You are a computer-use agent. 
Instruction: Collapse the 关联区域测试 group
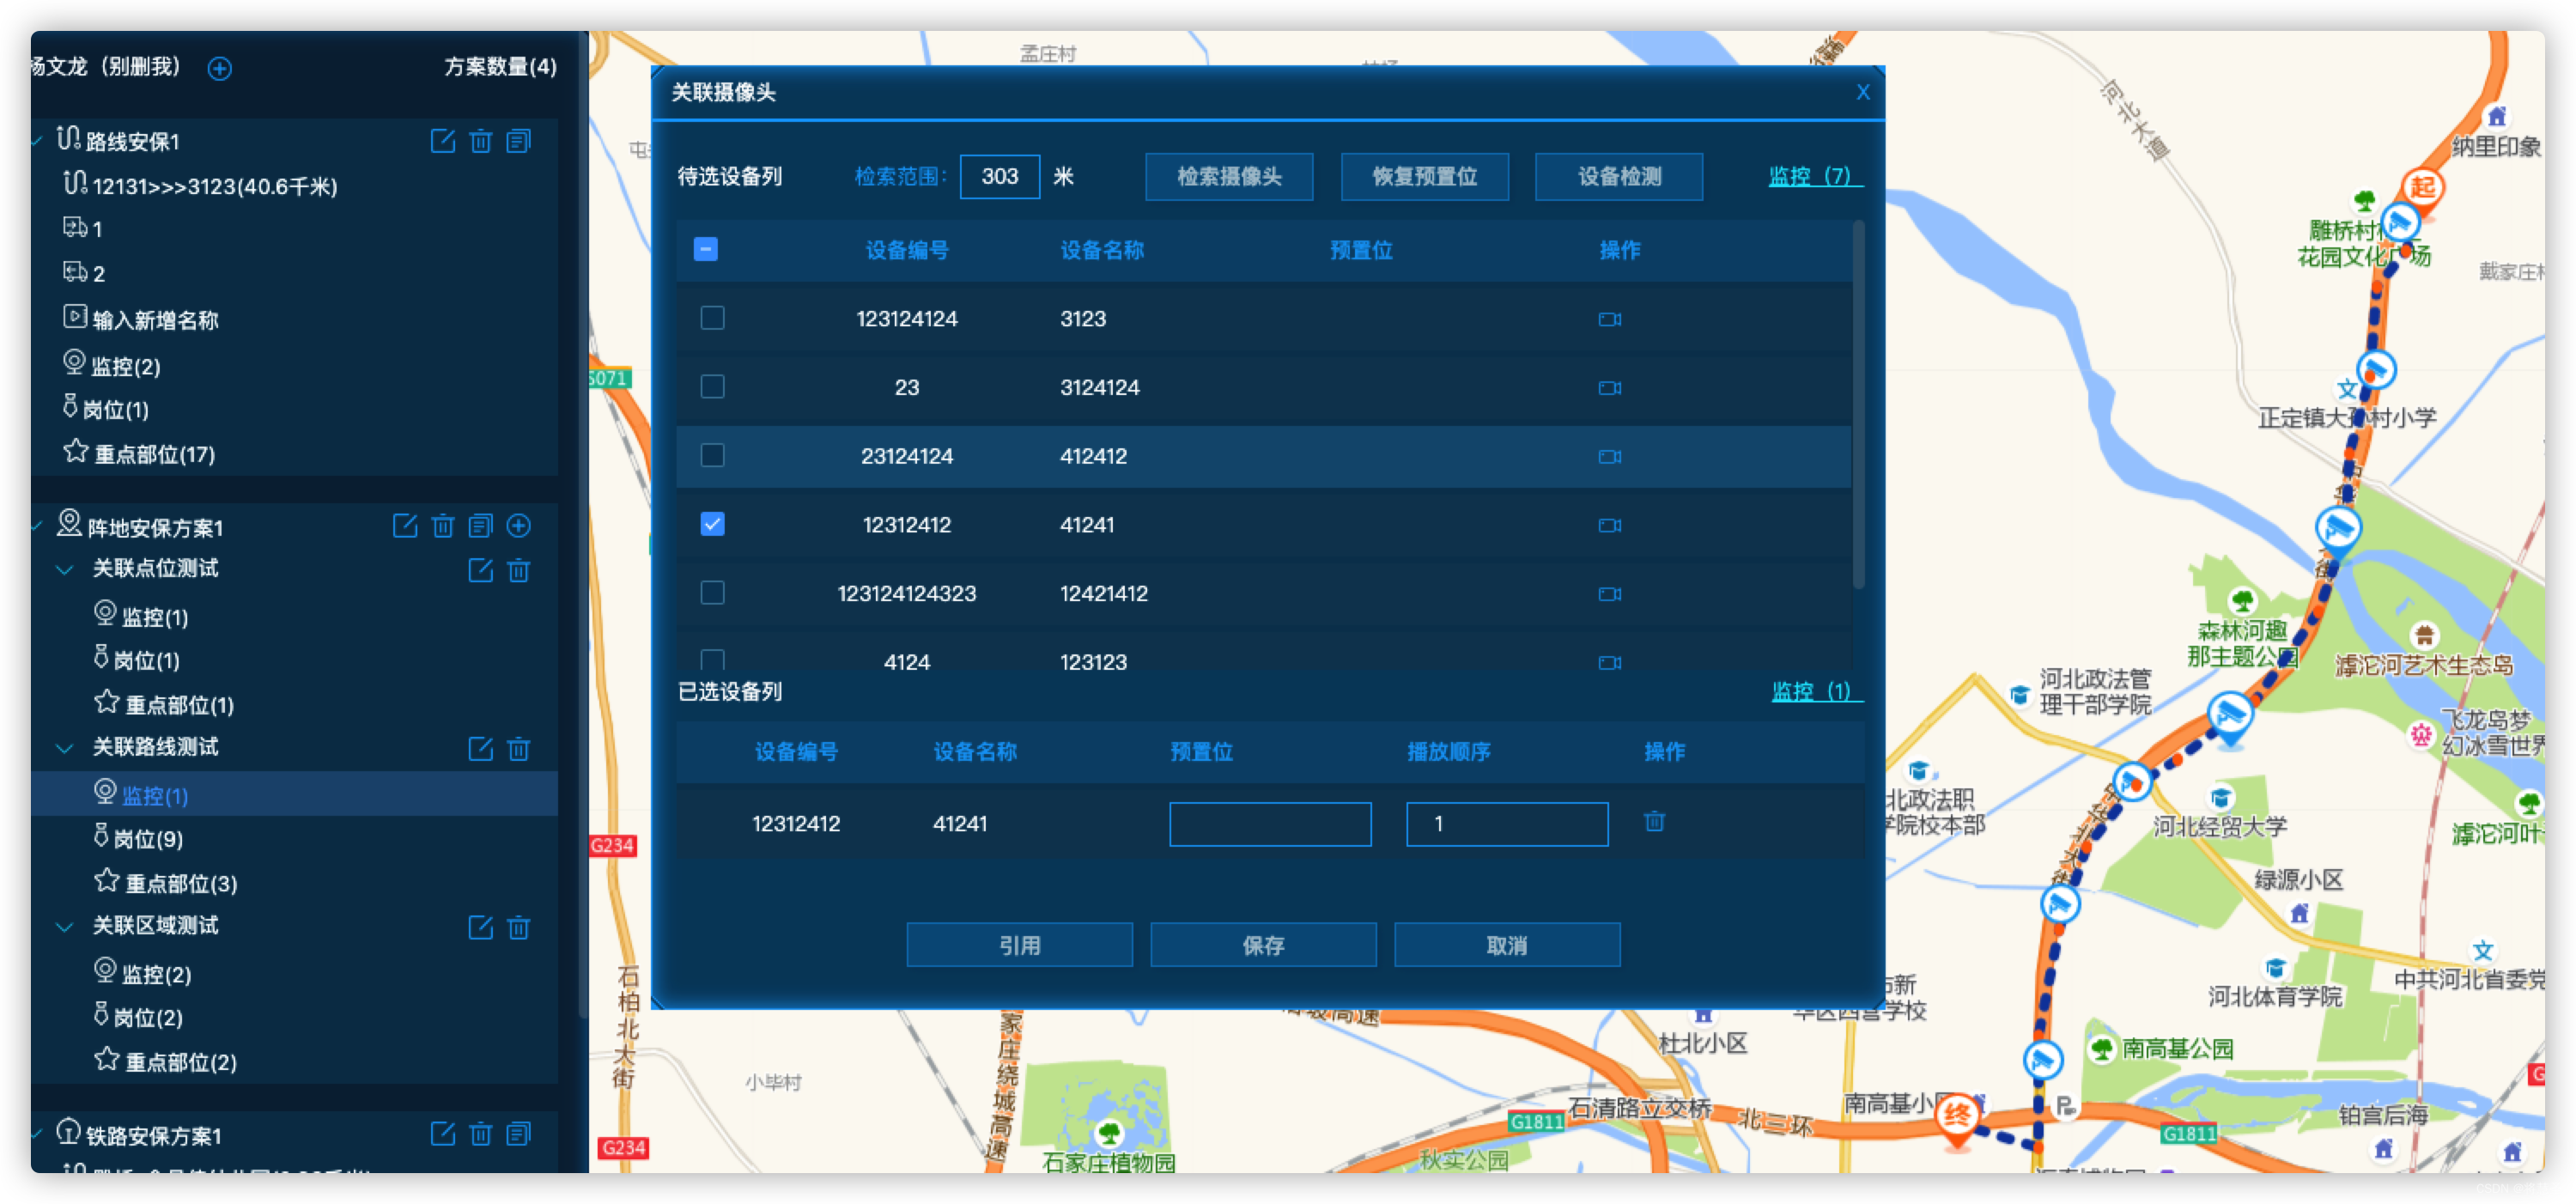(64, 927)
